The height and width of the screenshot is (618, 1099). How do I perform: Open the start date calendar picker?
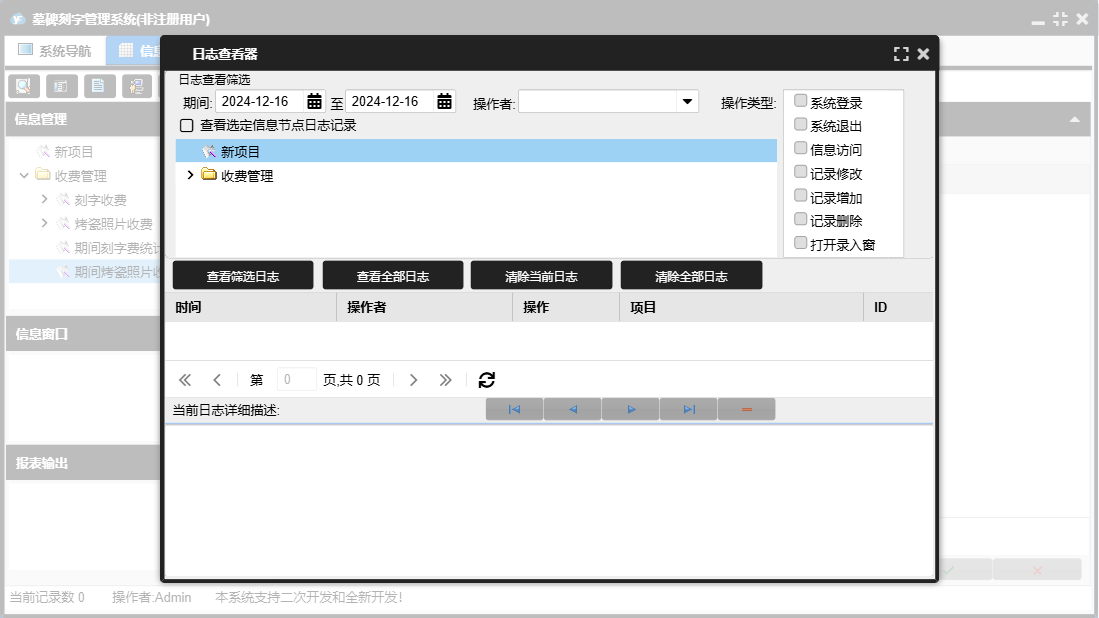coord(314,102)
